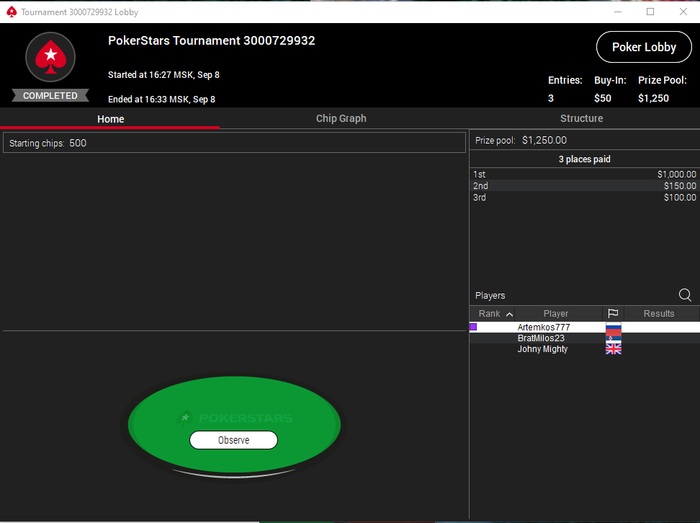Open the Structure tab
The image size is (700, 523).
coord(581,119)
